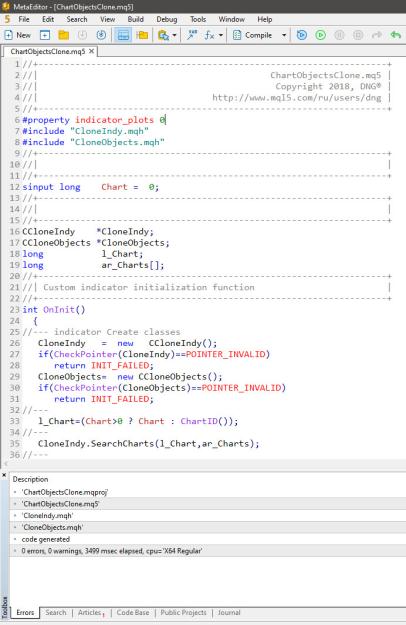Click the New file button
406x625 pixels.
[18, 35]
